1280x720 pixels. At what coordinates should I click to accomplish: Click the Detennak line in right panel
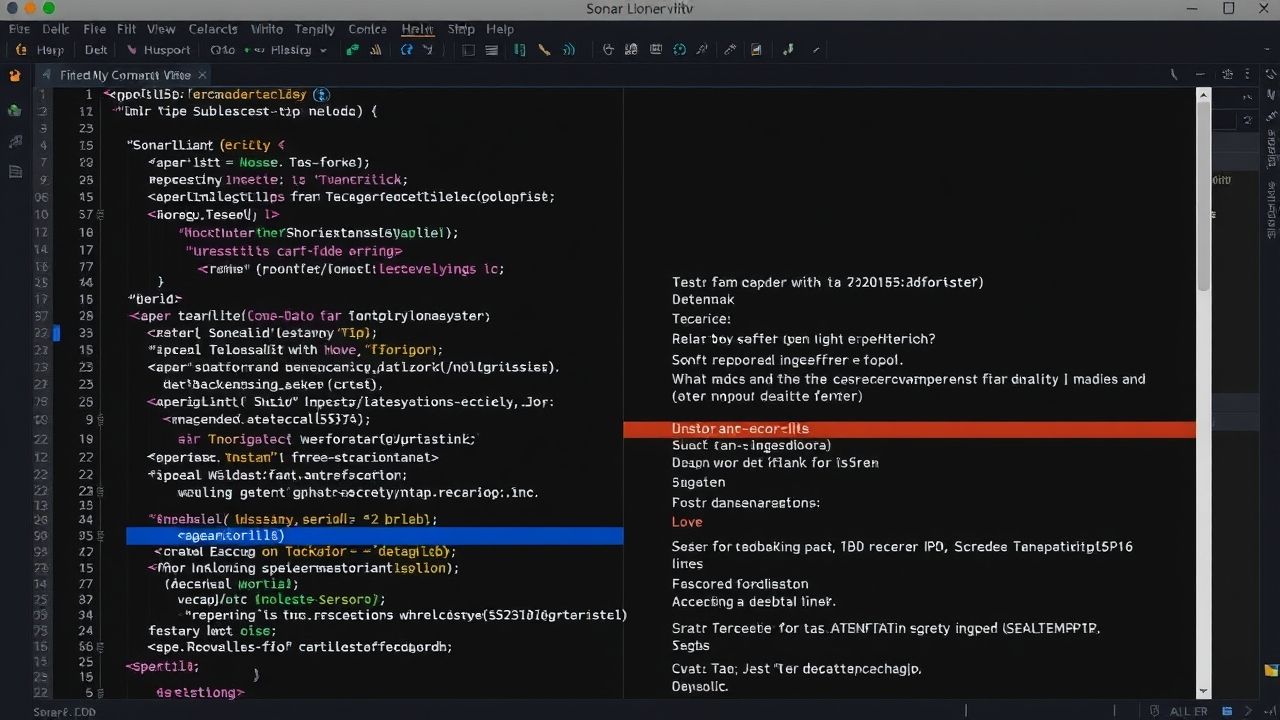tap(703, 300)
